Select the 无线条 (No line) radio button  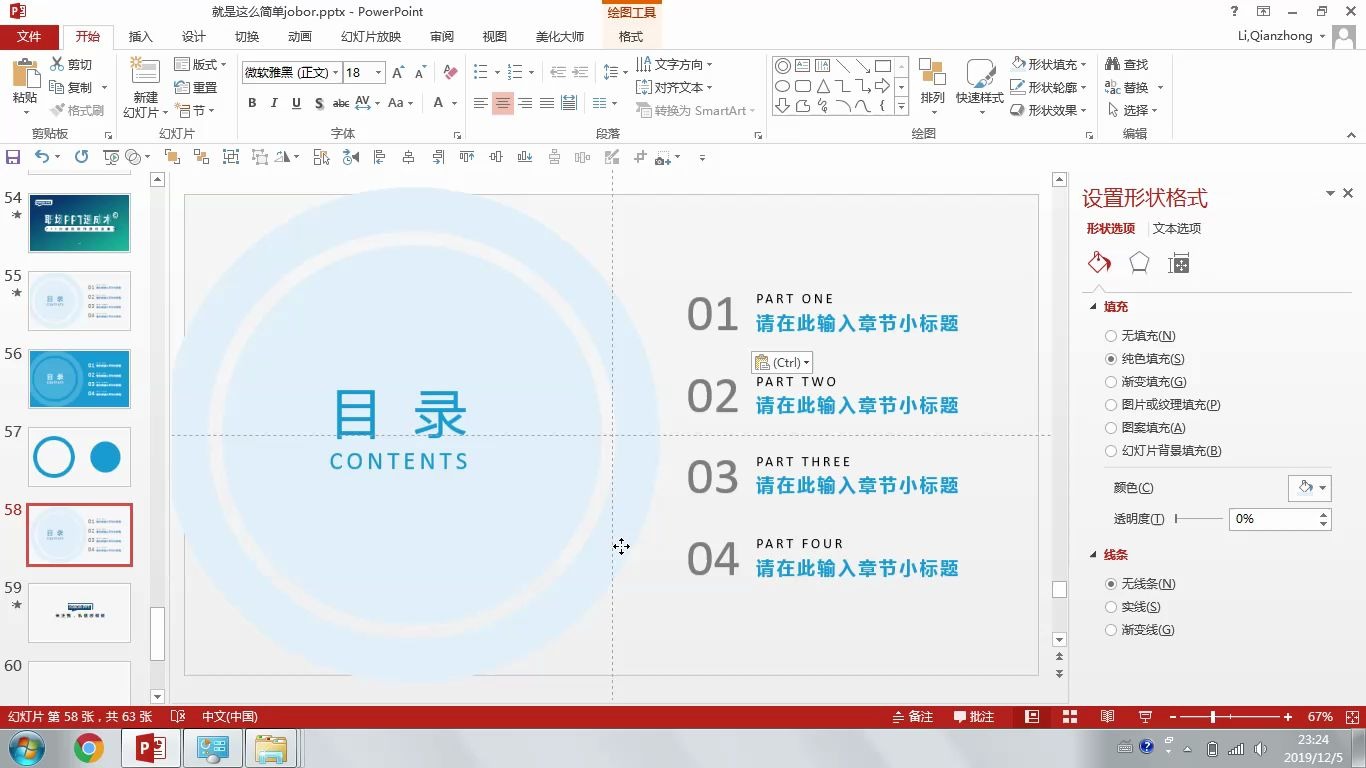point(1111,584)
